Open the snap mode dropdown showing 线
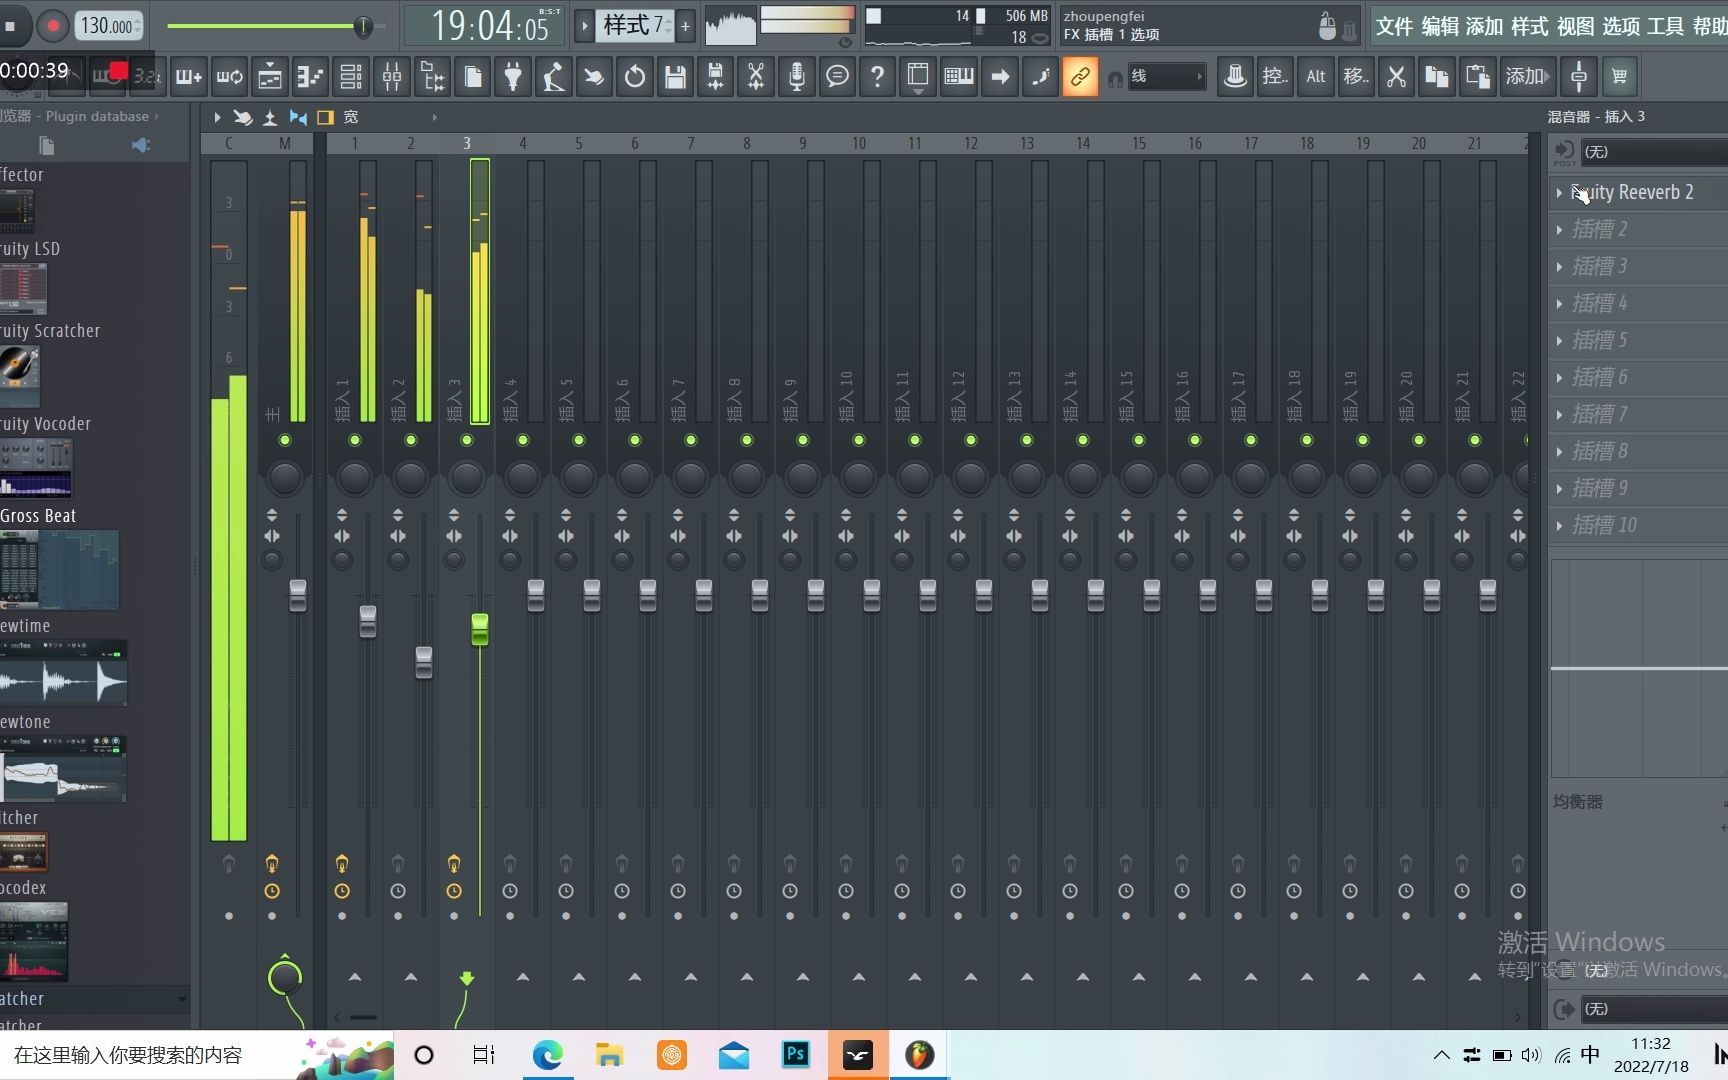The width and height of the screenshot is (1728, 1080). coord(1166,76)
